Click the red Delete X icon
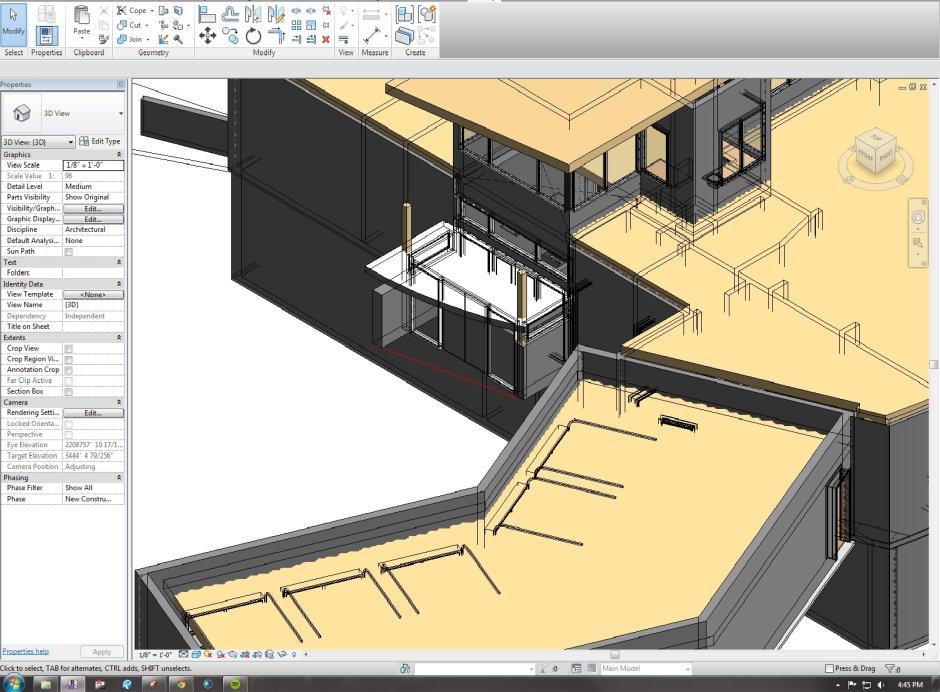Image resolution: width=940 pixels, height=692 pixels. tap(326, 39)
